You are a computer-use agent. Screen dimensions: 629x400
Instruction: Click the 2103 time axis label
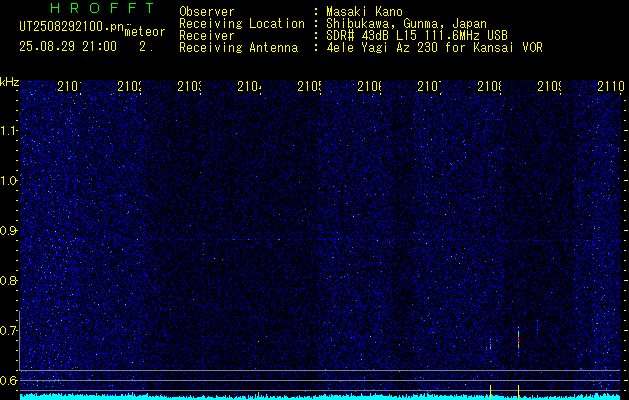coord(189,86)
